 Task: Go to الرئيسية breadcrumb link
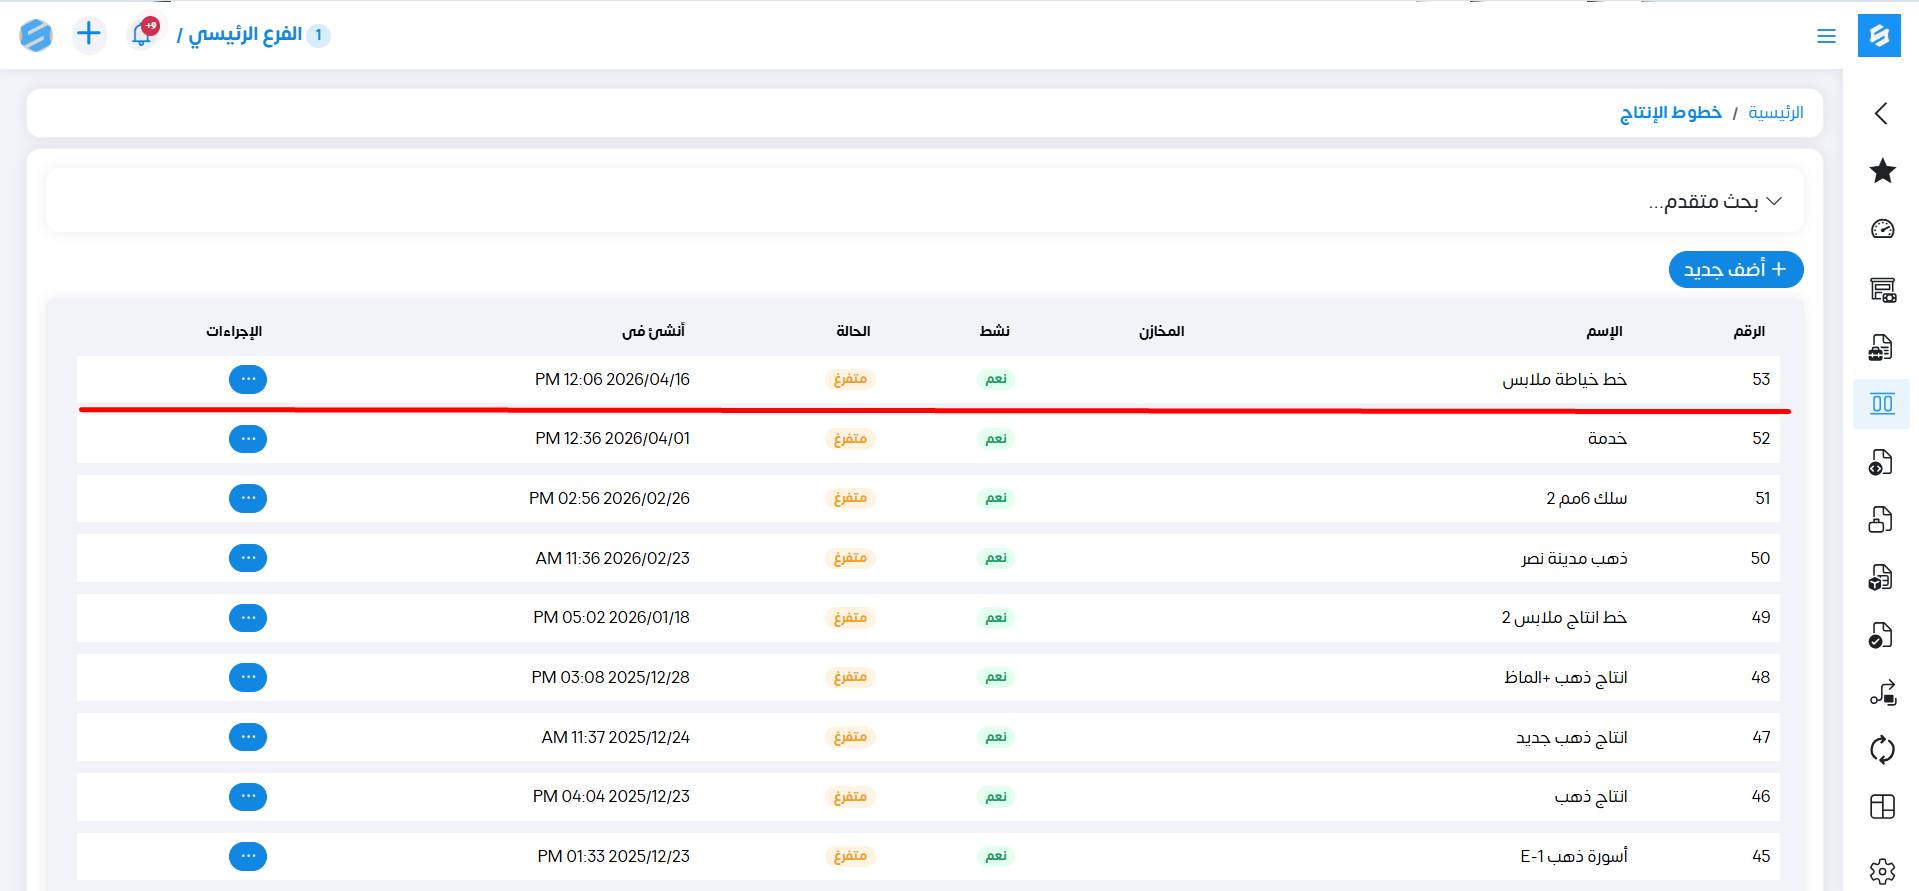tap(1775, 113)
